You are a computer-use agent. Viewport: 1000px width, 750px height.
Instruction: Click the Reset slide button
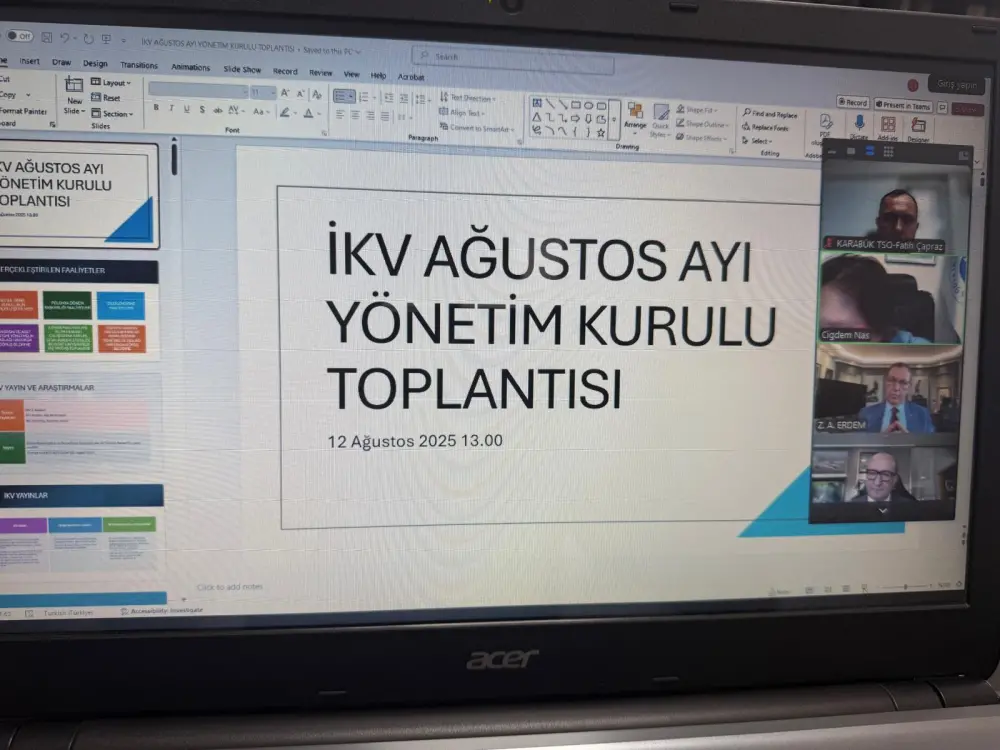106,98
